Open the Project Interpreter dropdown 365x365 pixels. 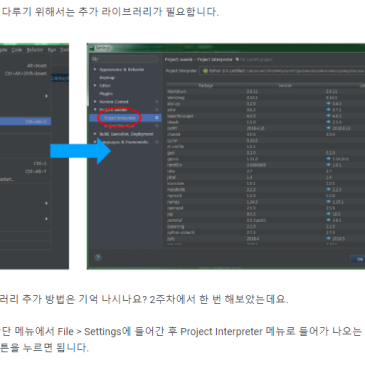click(x=282, y=71)
